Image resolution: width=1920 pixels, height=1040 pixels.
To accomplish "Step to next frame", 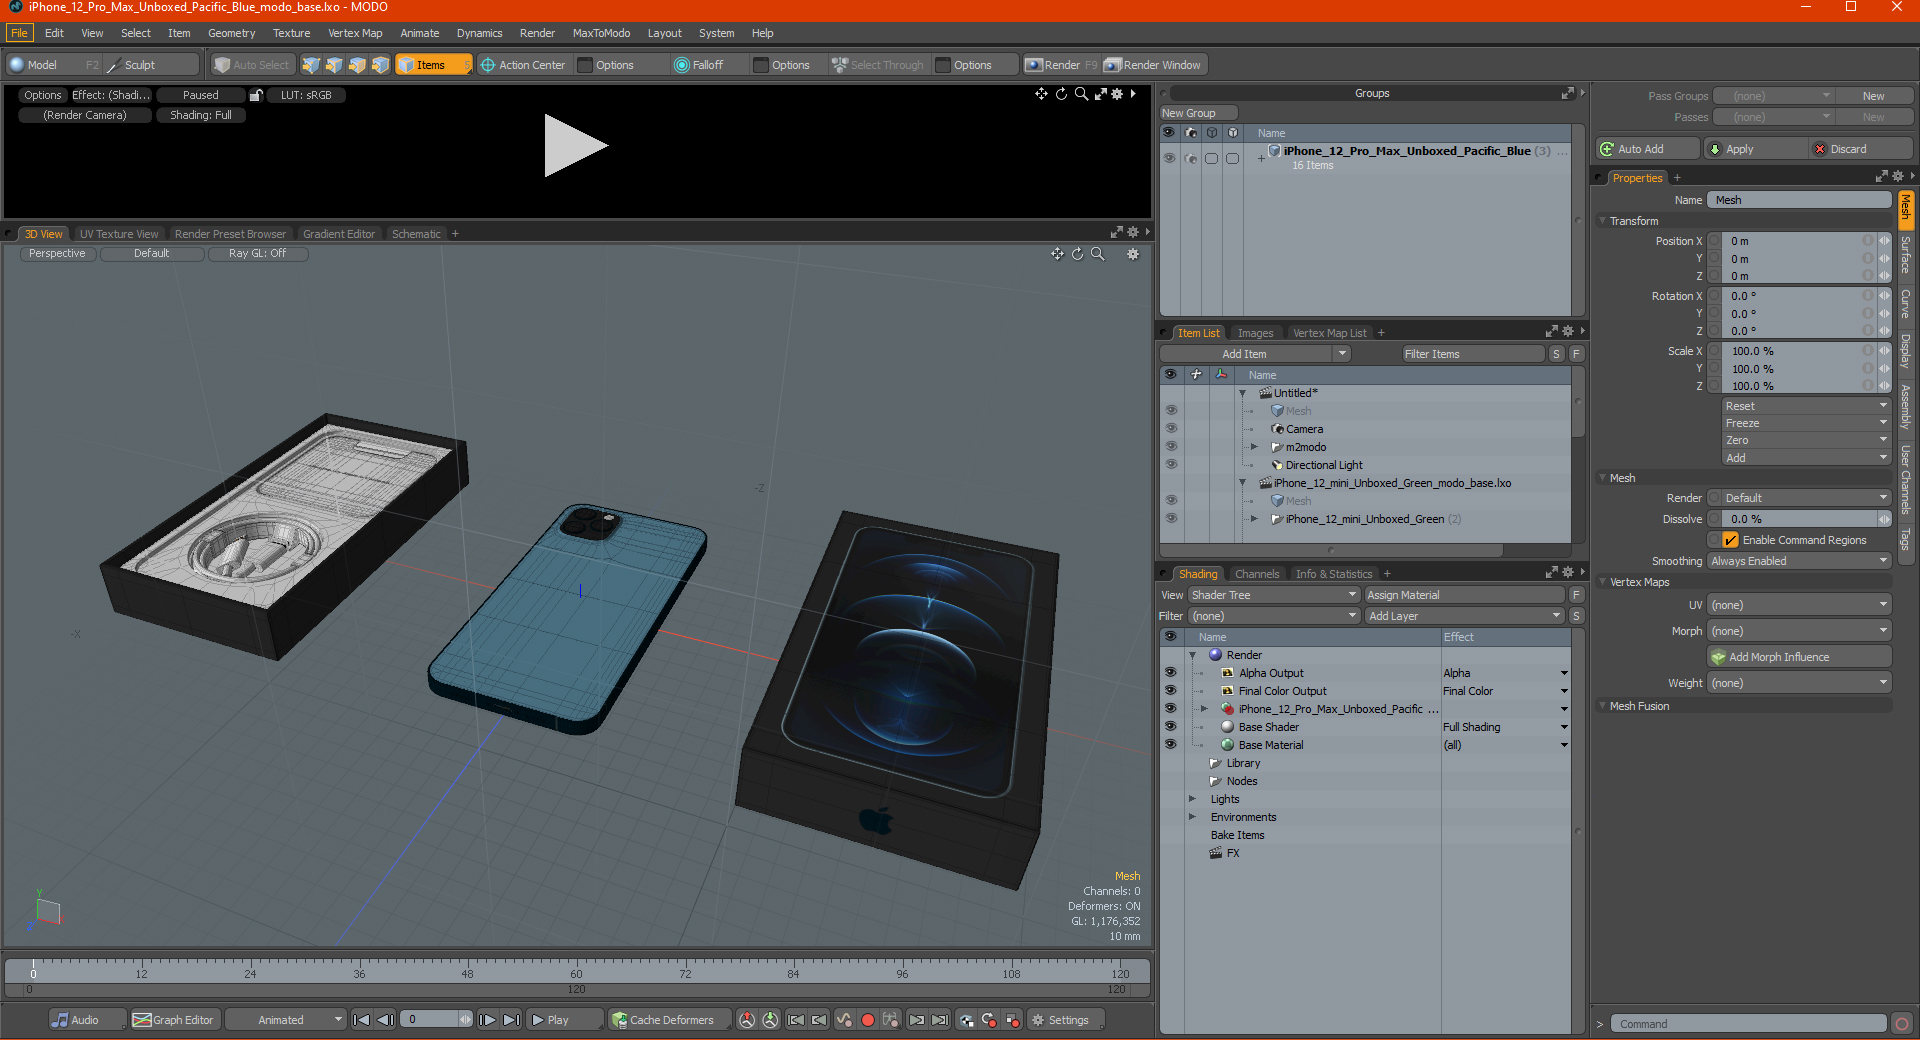I will tap(487, 1020).
